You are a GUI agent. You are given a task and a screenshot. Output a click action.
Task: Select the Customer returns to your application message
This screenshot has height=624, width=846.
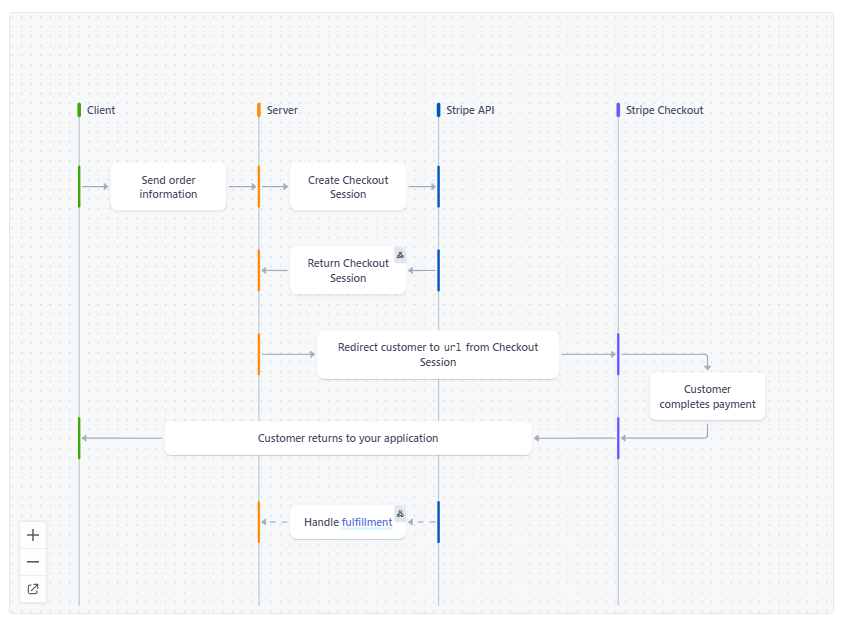(x=348, y=438)
